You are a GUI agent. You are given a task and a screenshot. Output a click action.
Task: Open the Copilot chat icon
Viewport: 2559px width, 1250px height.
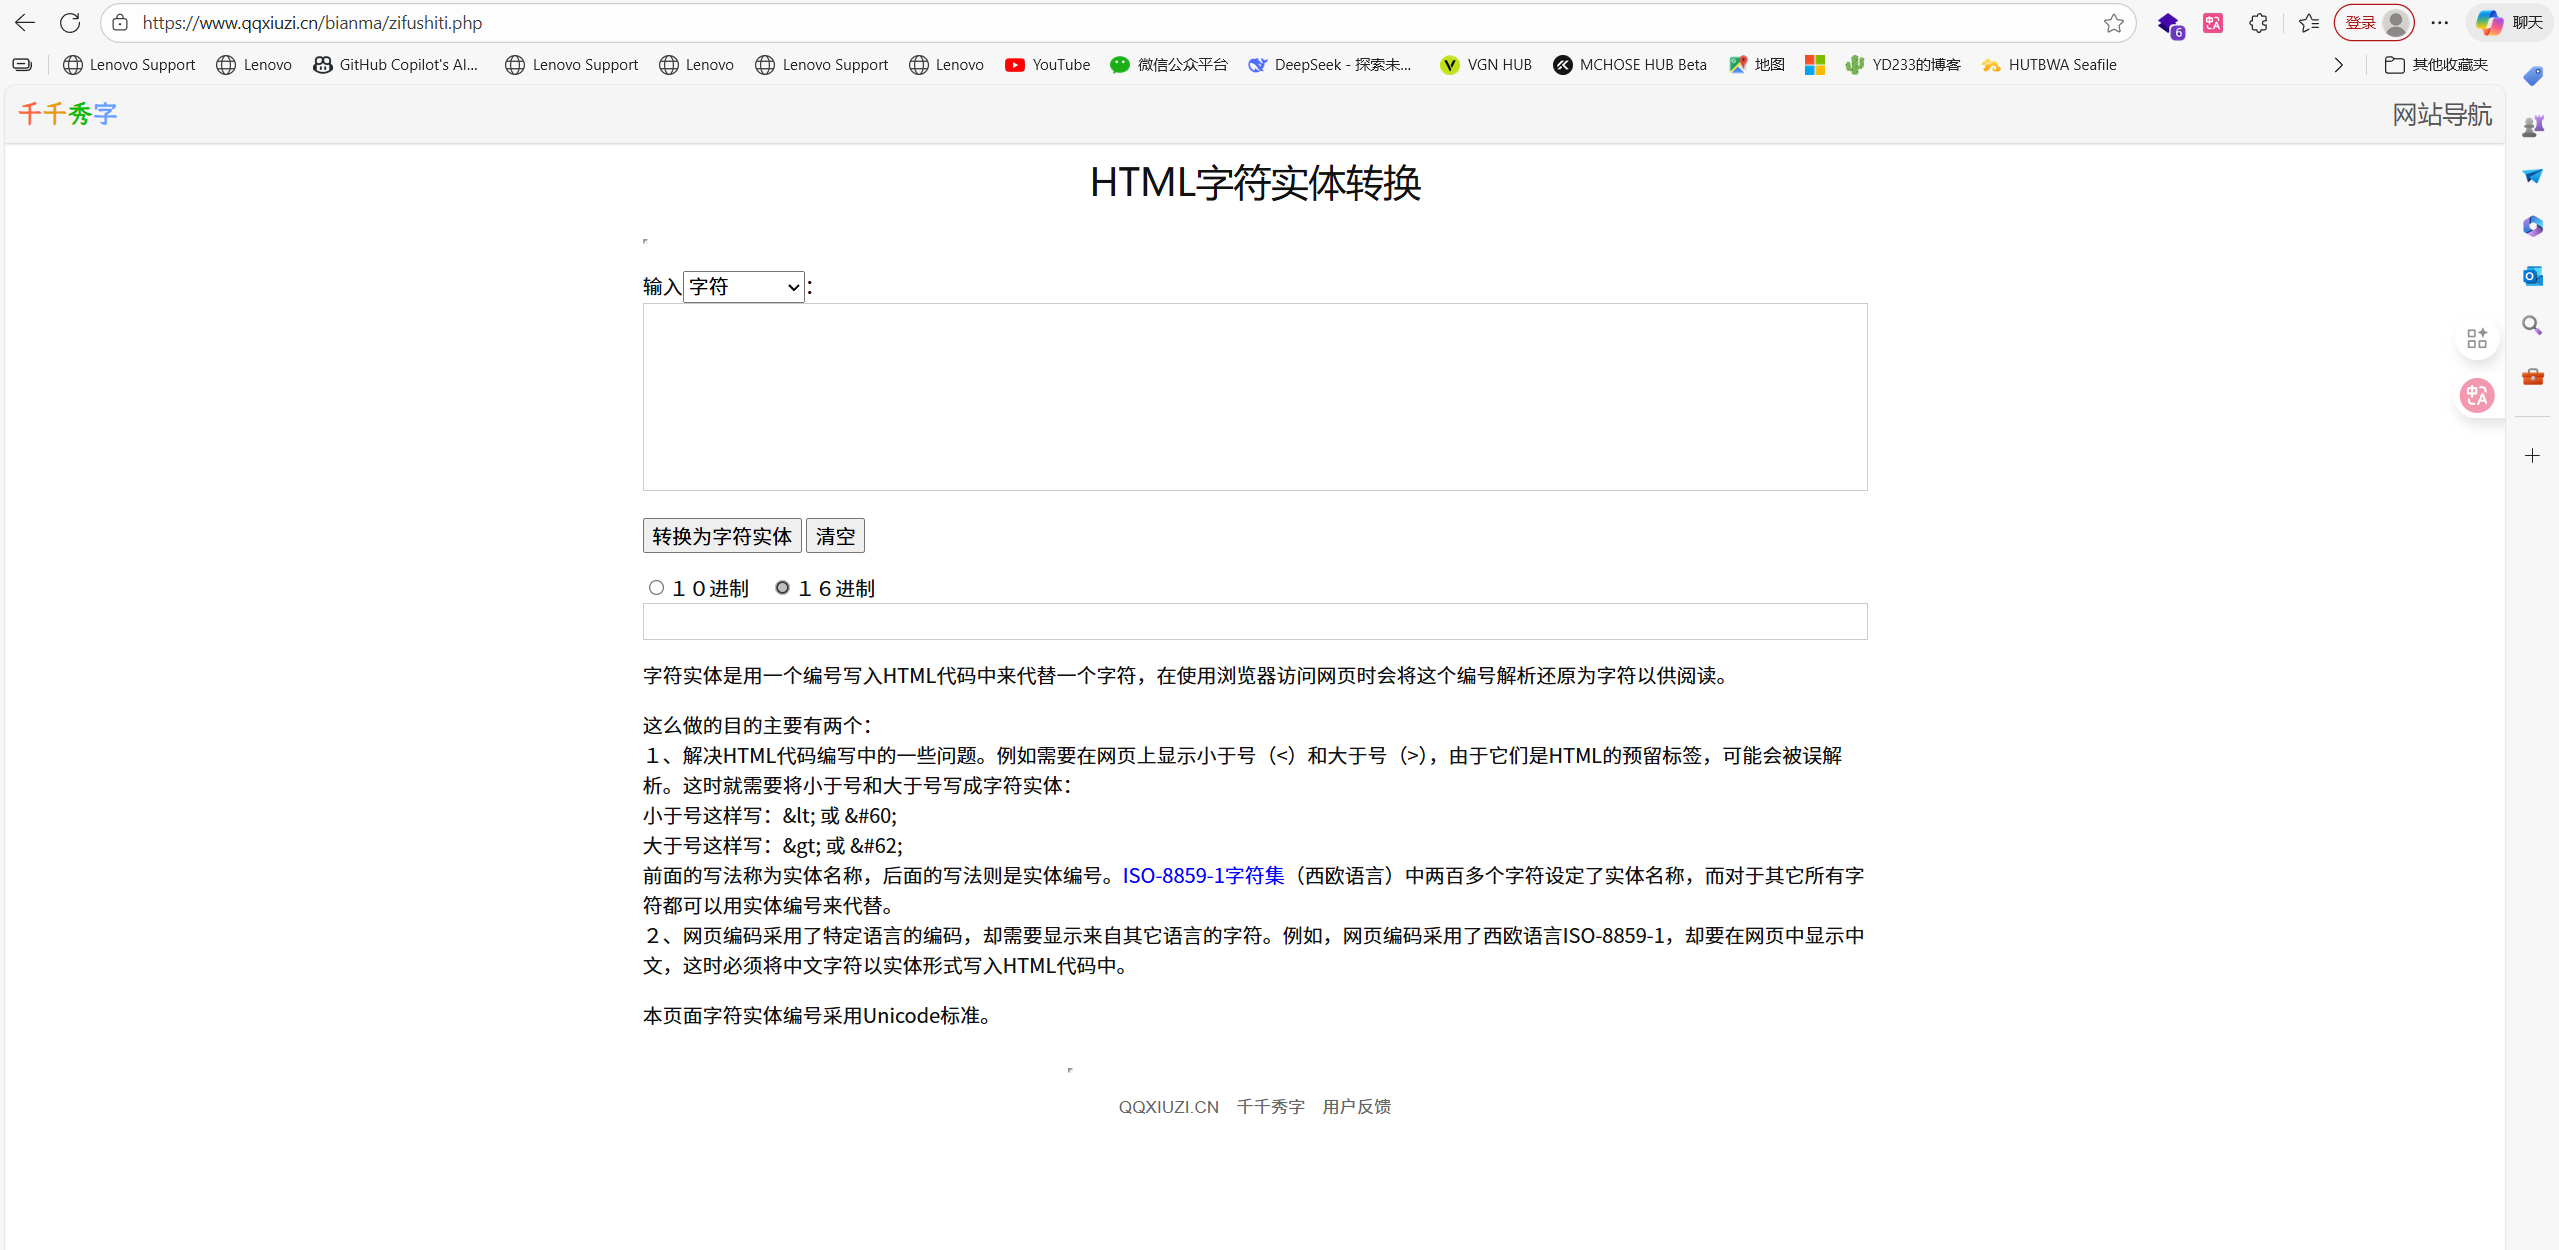click(2511, 22)
